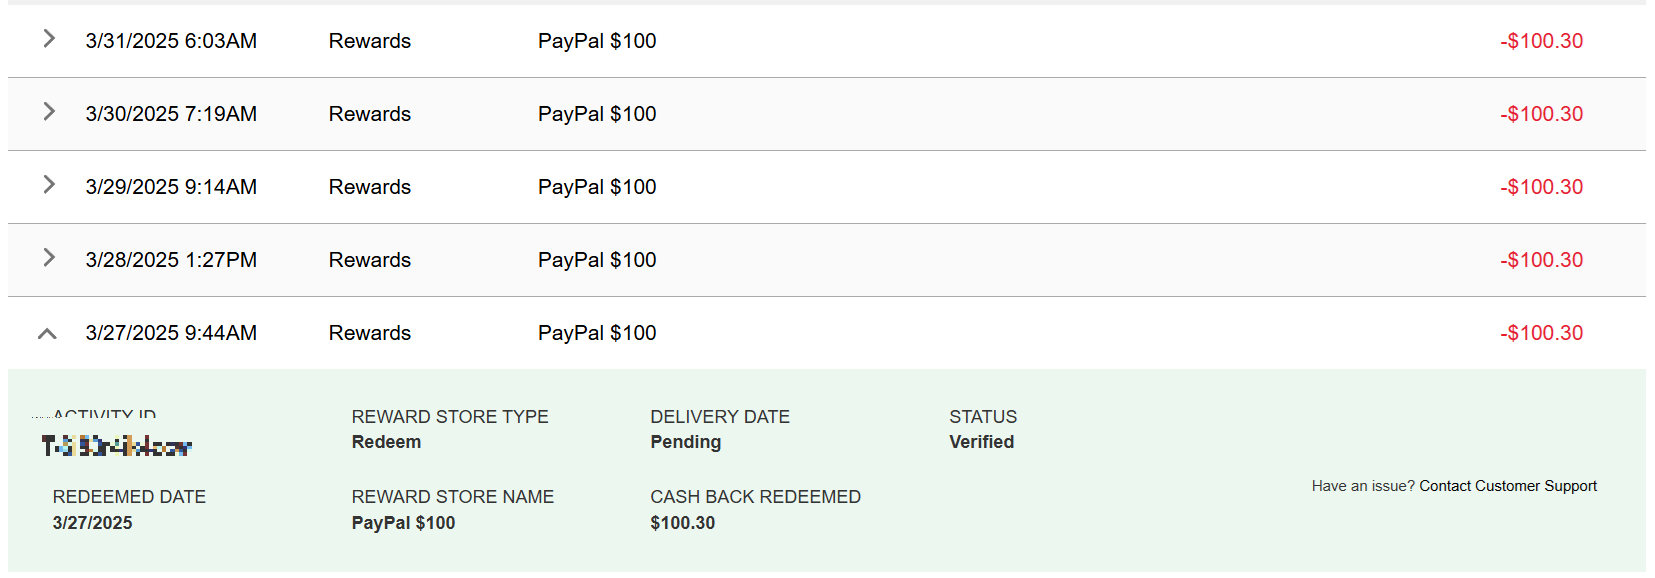Expand the 3/30/2025 7:19AM transaction row
Viewport: 1655px width, 578px height.
48,112
